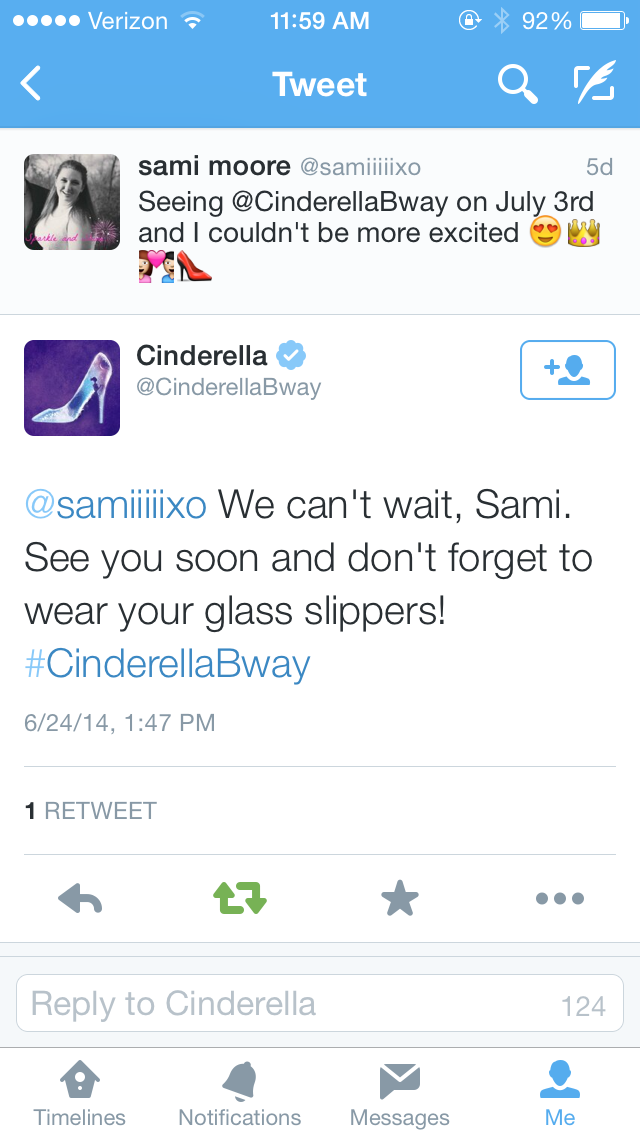
Task: Tap the back arrow in header
Action: click(32, 84)
